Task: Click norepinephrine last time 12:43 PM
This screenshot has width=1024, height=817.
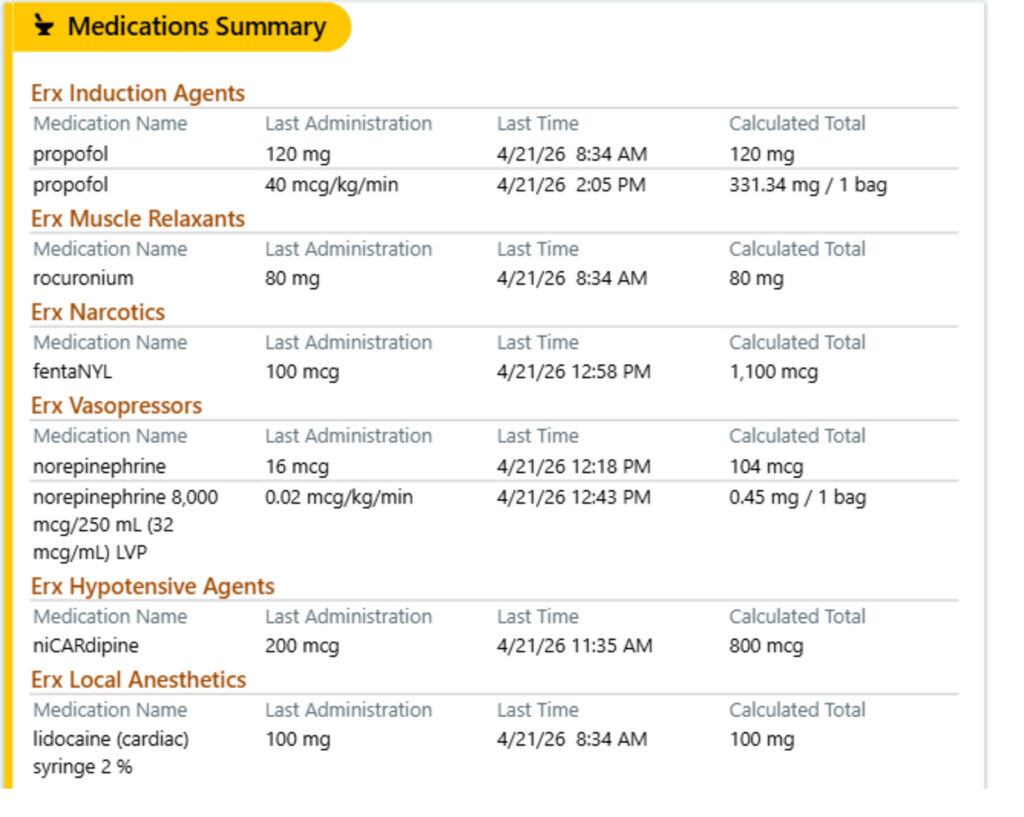Action: coord(573,498)
